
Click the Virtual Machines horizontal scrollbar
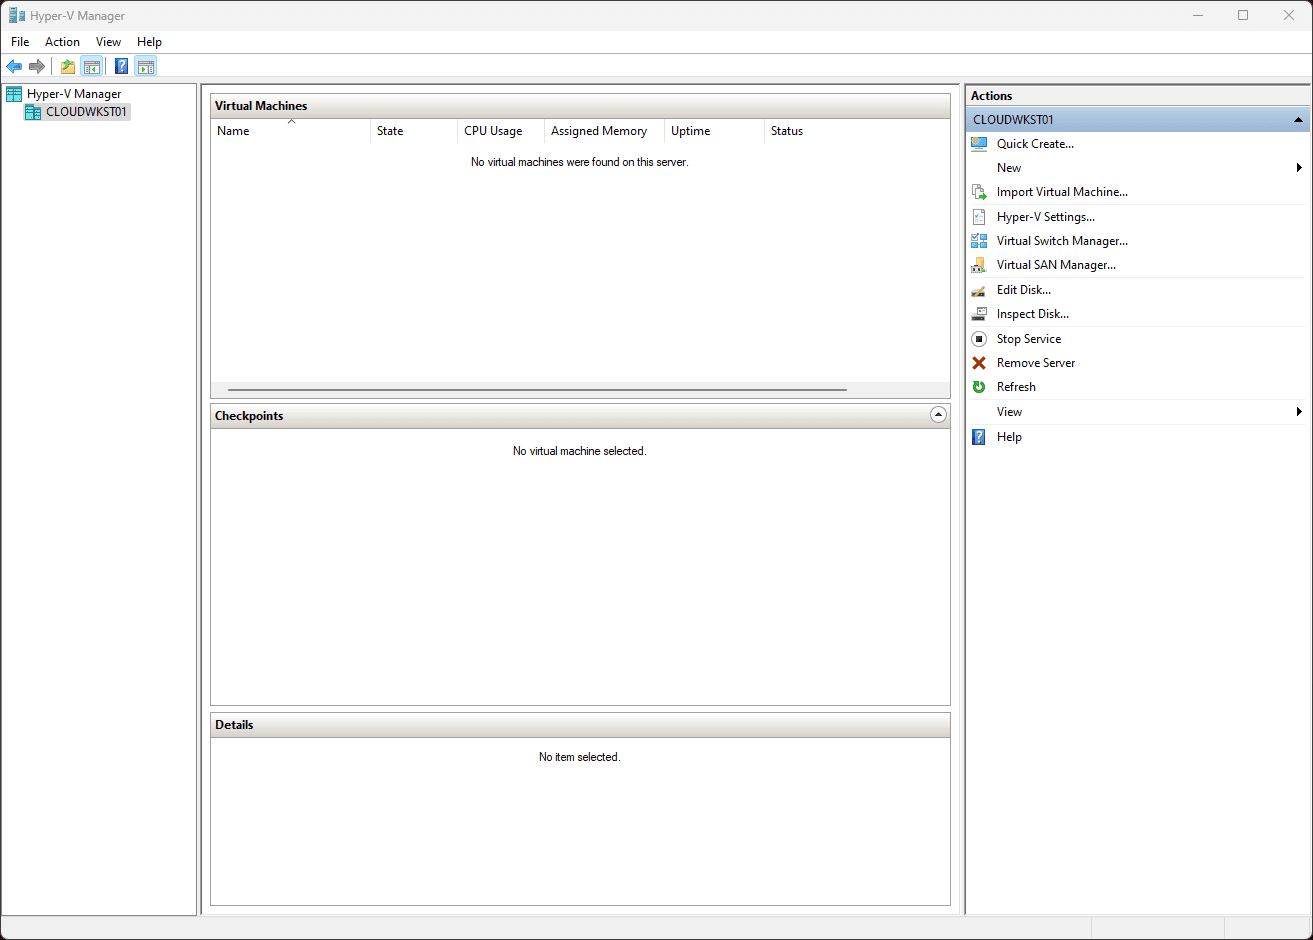(x=537, y=390)
